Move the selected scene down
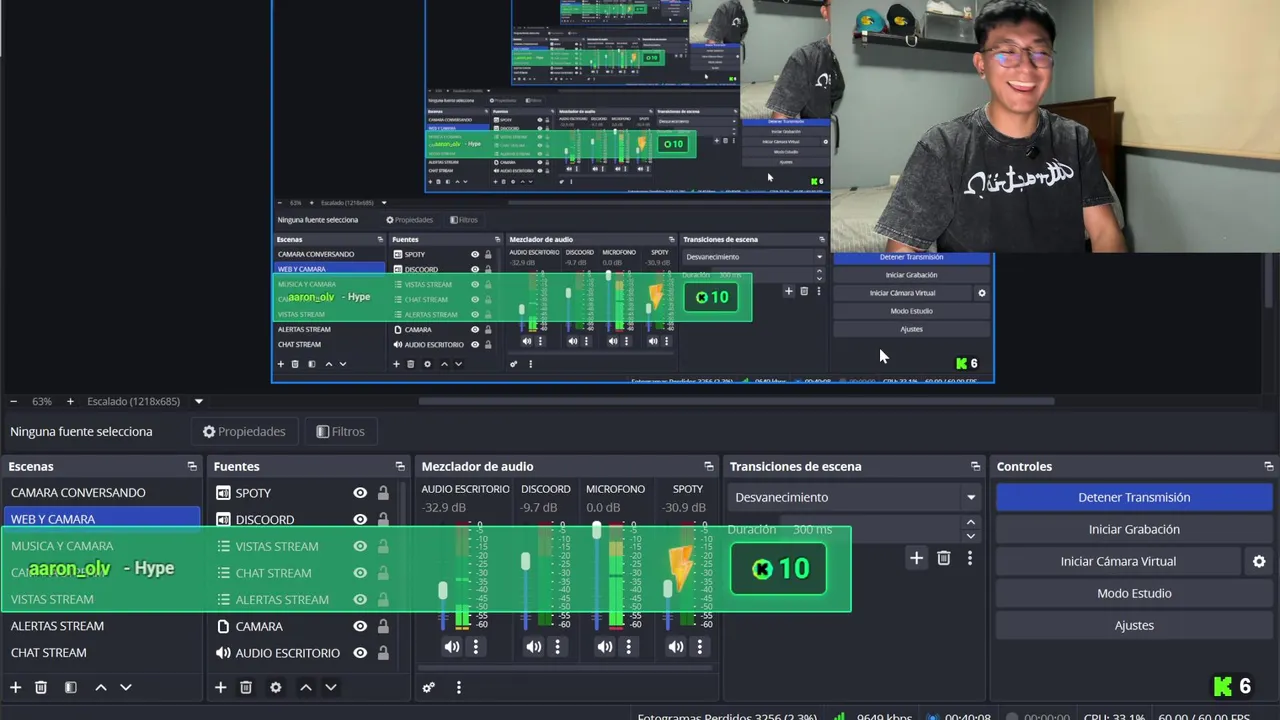1280x720 pixels. pos(125,687)
